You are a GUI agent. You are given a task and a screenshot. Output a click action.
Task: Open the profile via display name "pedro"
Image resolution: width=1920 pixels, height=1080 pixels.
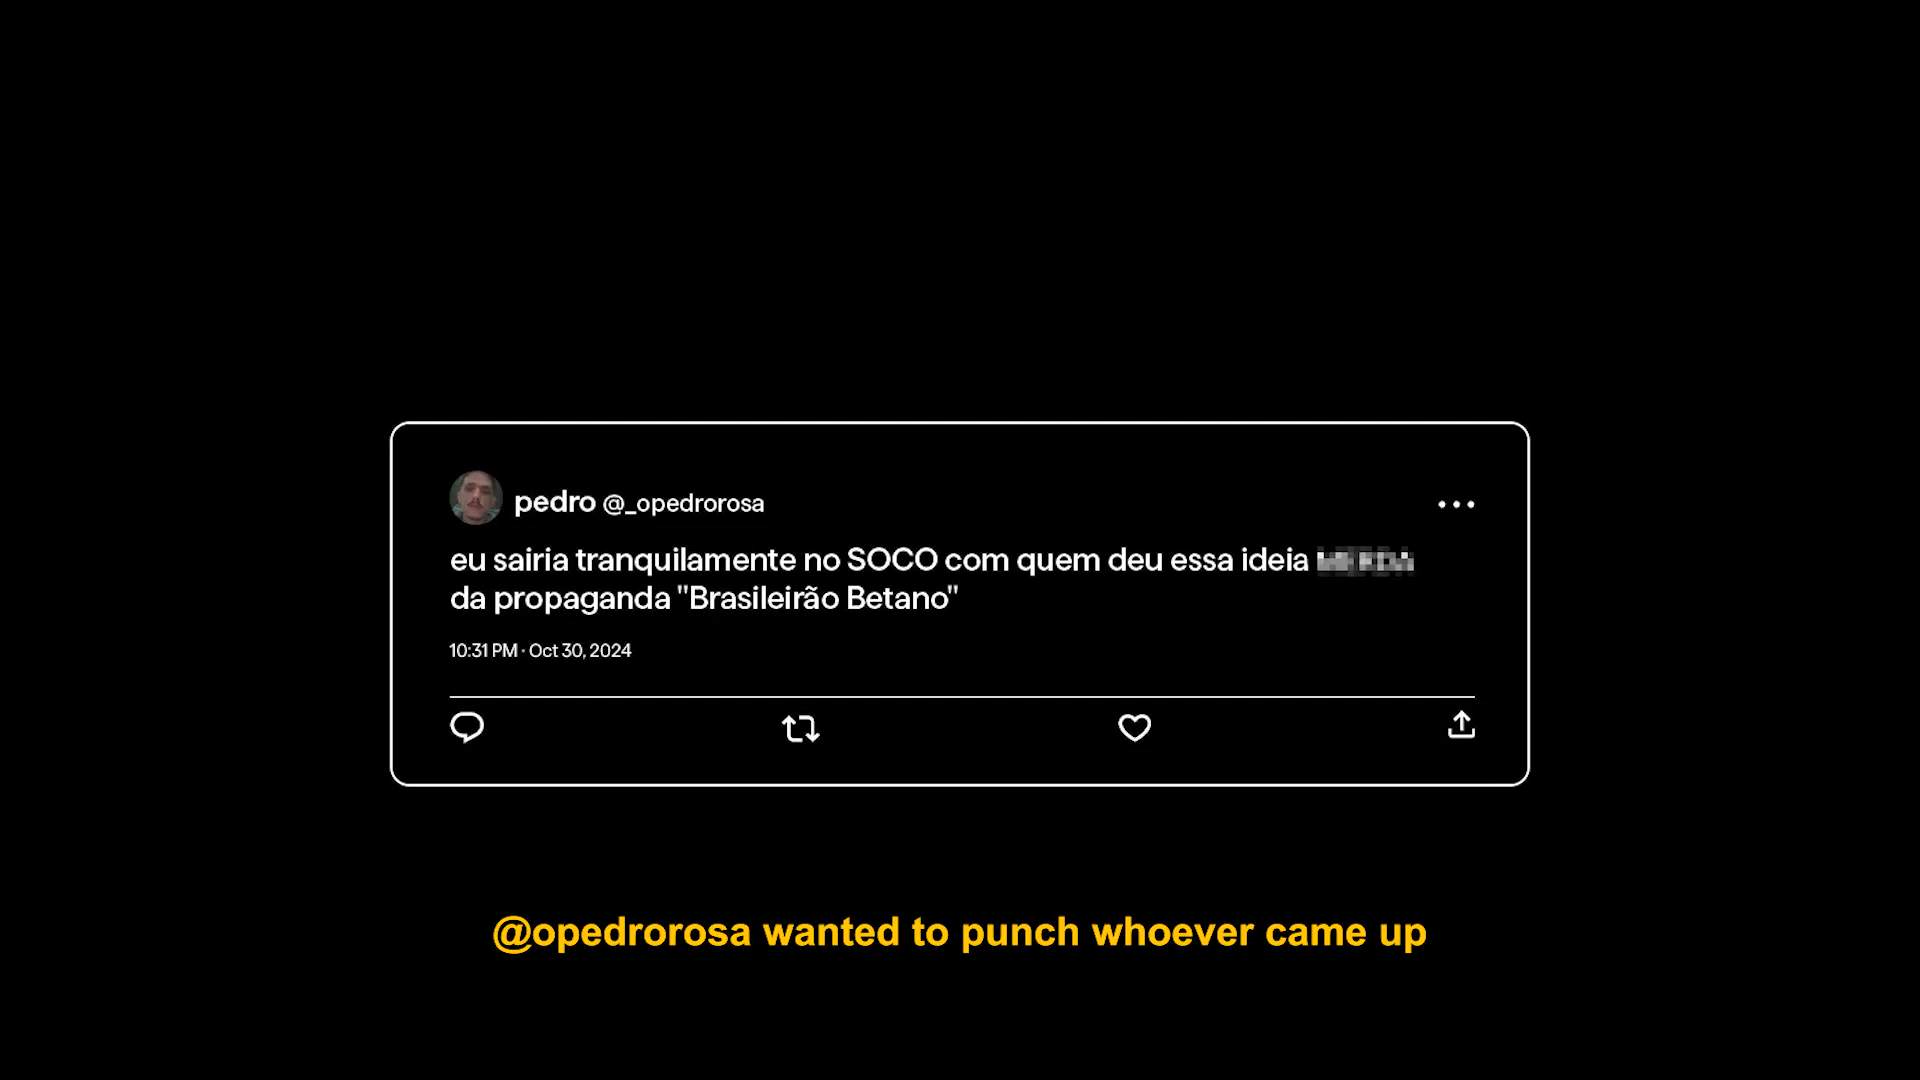click(554, 502)
